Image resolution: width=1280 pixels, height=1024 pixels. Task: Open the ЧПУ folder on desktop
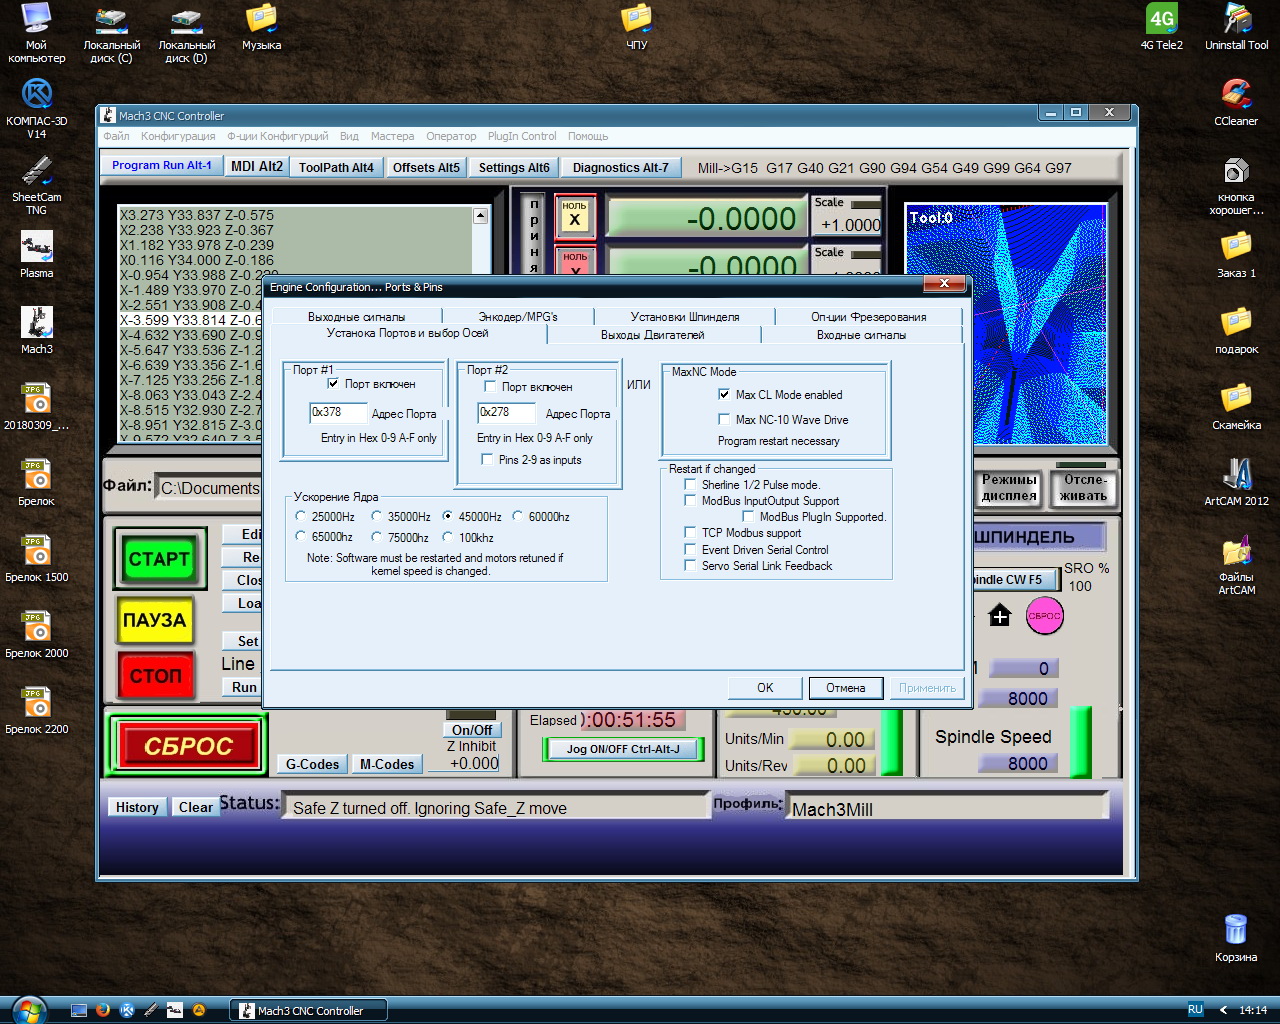click(x=636, y=28)
